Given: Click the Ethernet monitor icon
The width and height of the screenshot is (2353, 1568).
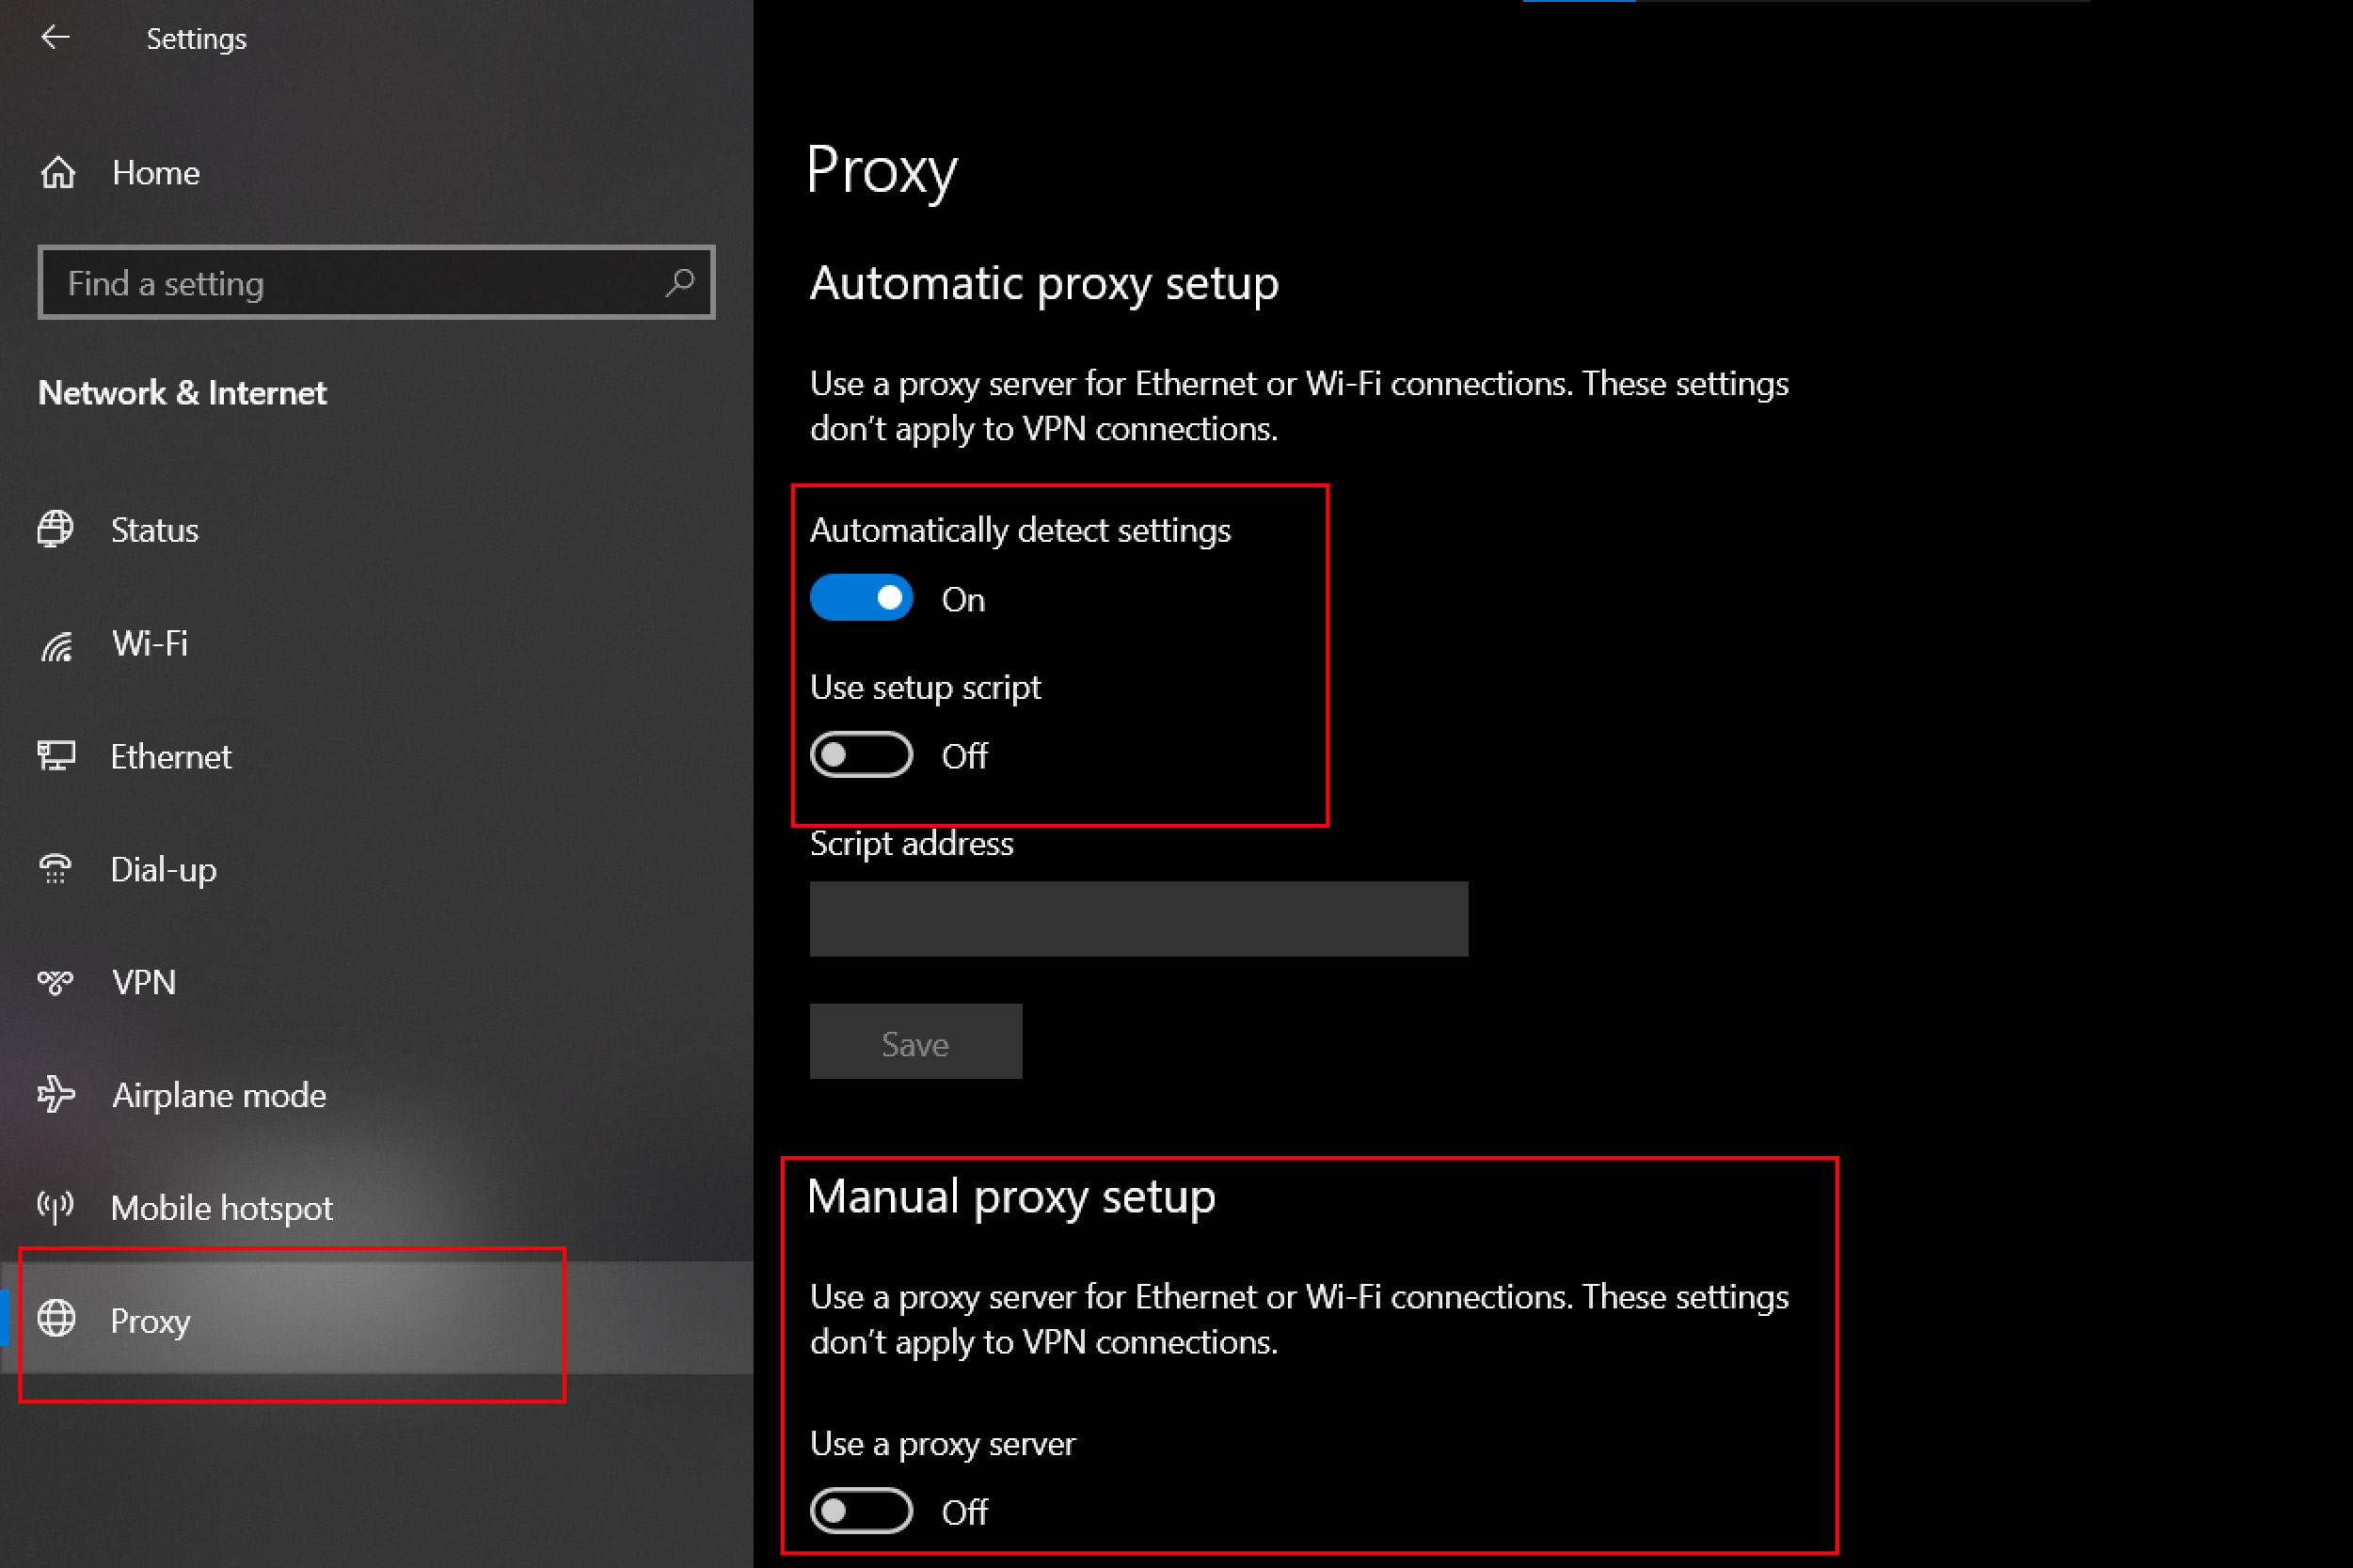Looking at the screenshot, I should [x=56, y=756].
